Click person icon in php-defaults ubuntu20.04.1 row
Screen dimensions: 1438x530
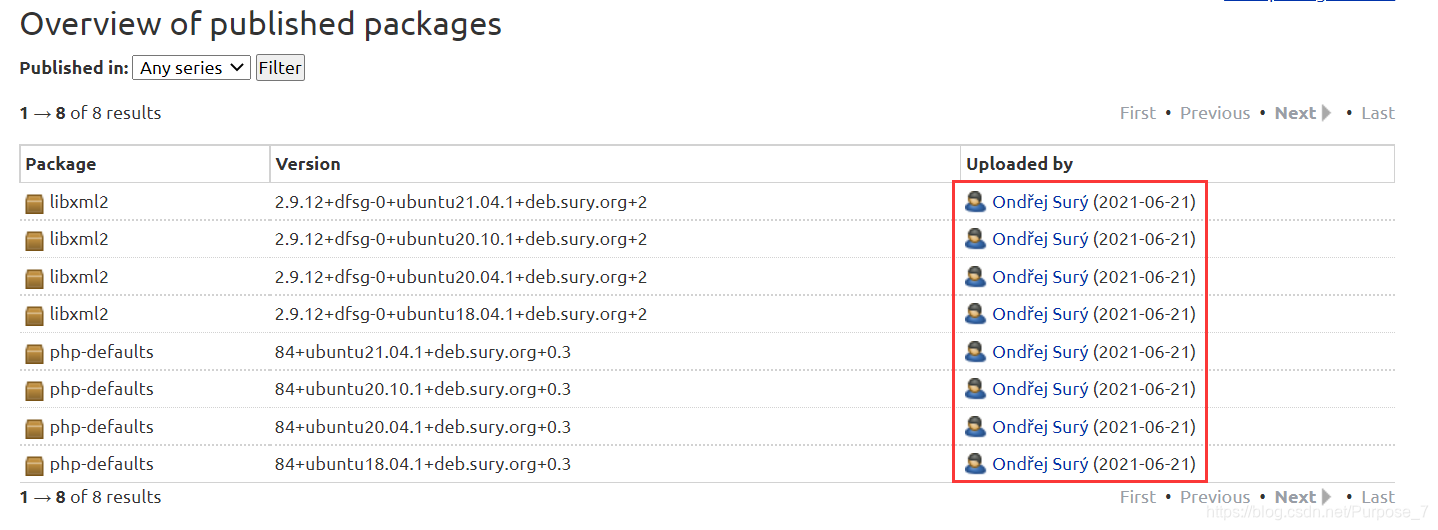[x=975, y=427]
